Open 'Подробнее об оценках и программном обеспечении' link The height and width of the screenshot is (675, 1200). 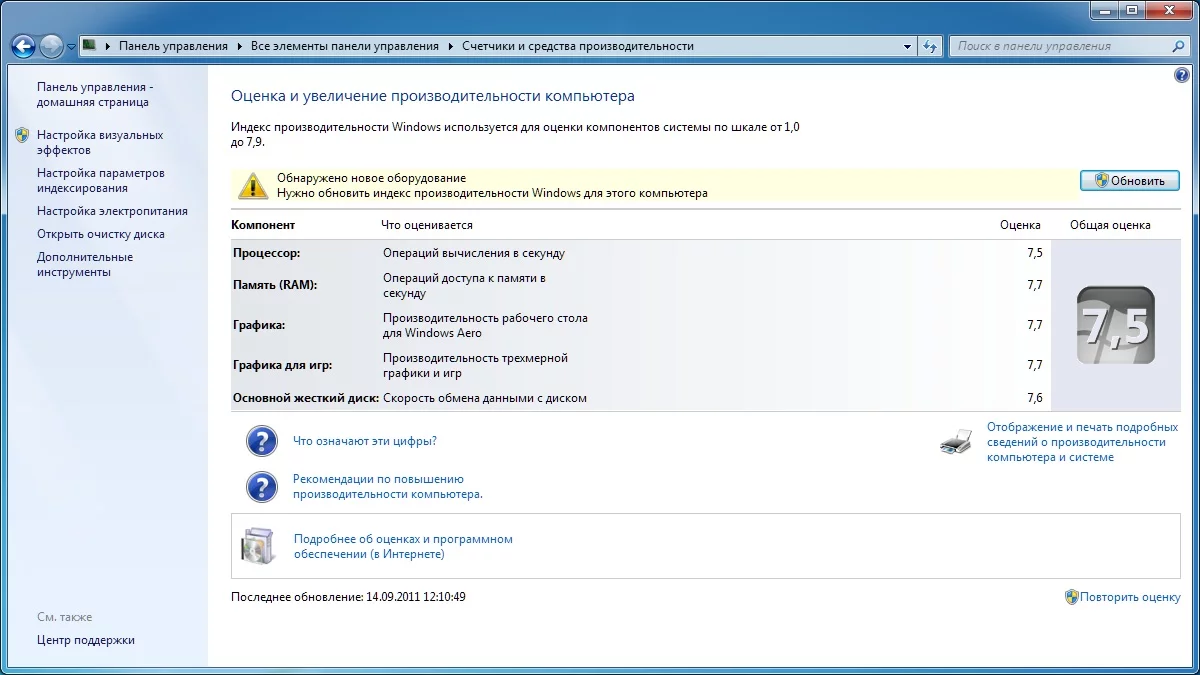pos(403,546)
